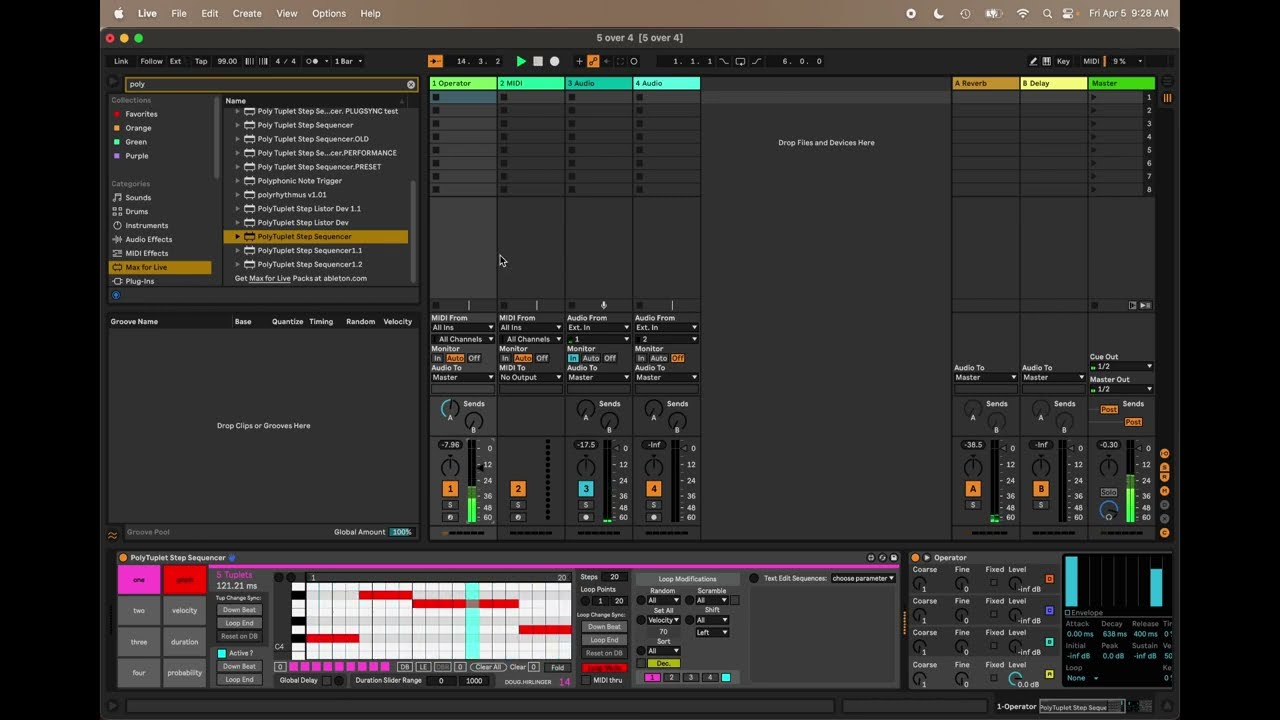Toggle track 4 Audio activator

click(x=654, y=489)
